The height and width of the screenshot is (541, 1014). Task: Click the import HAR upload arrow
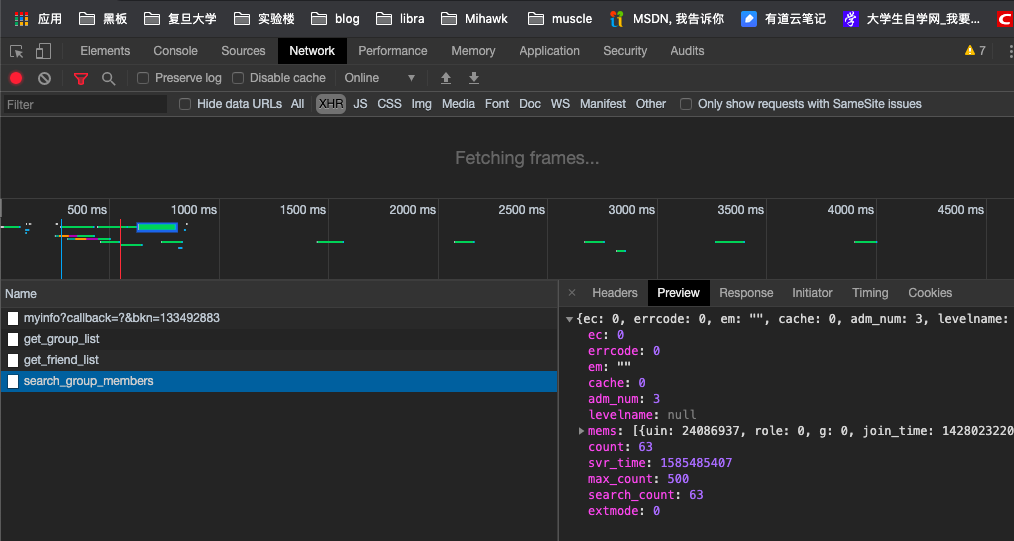tap(446, 78)
